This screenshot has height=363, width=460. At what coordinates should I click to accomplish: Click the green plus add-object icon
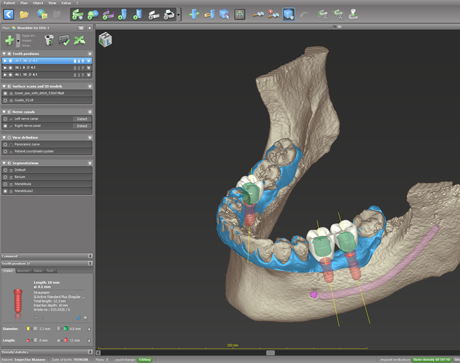click(9, 40)
